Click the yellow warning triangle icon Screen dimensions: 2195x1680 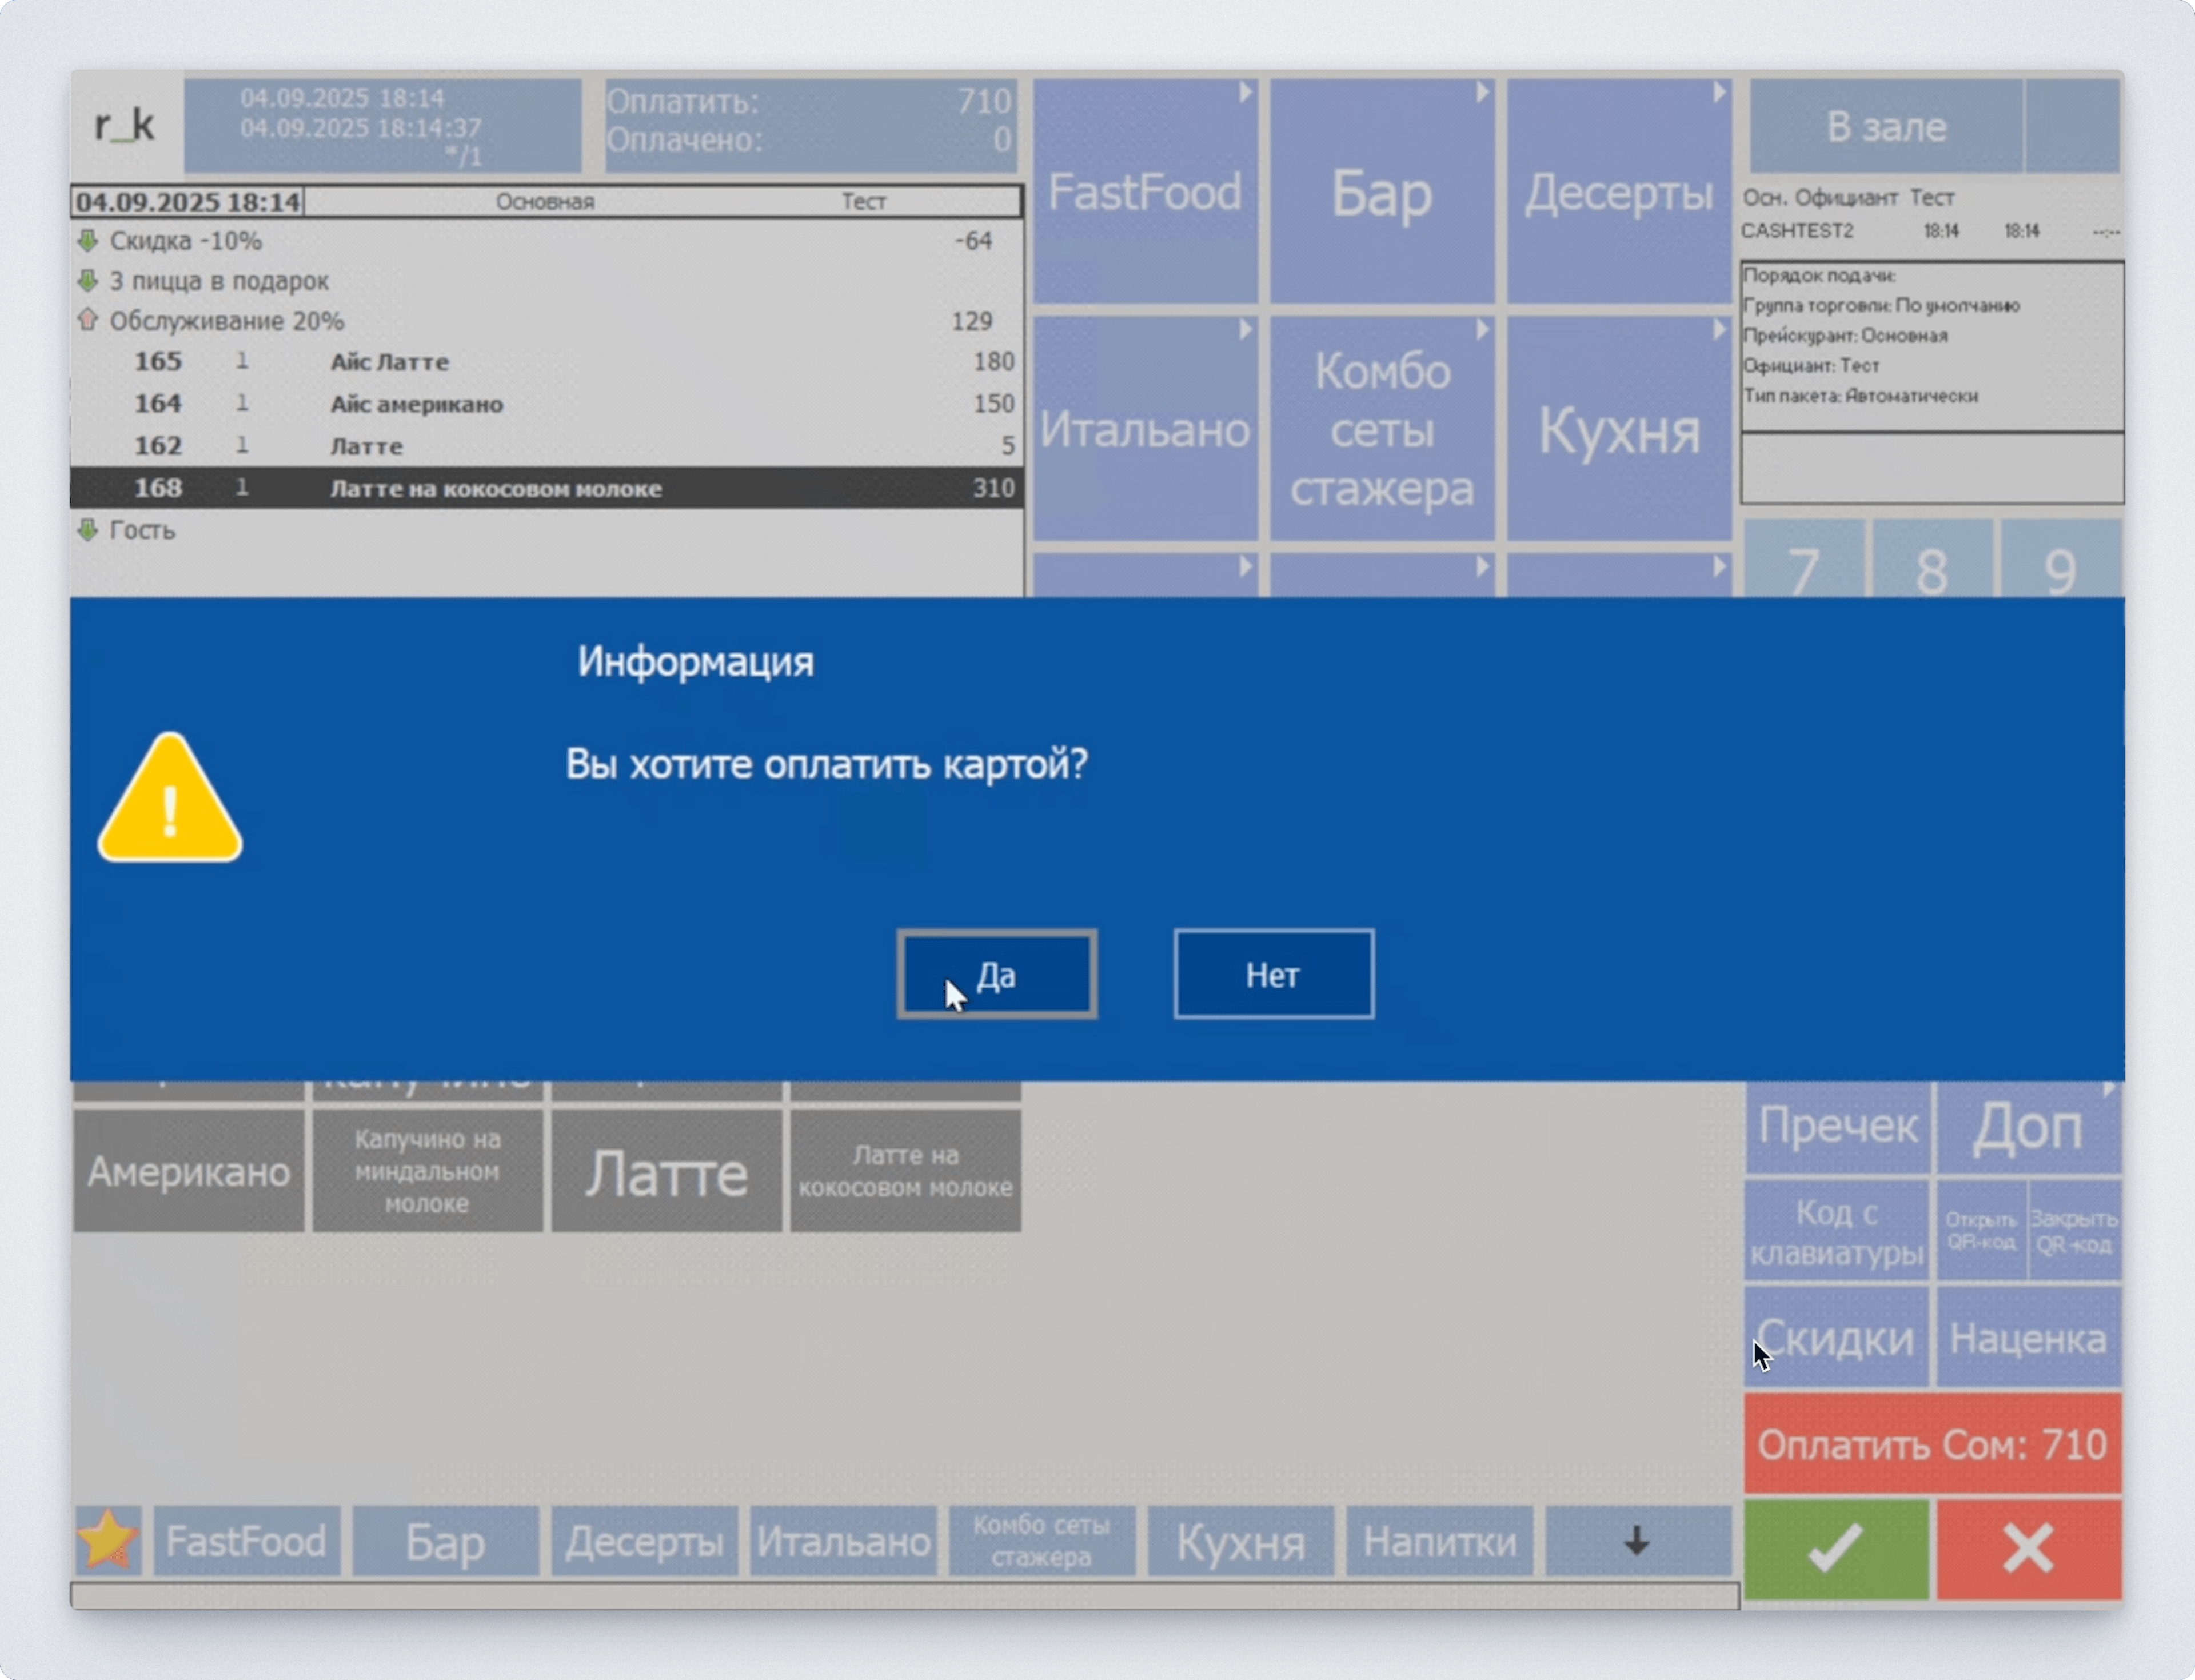click(x=169, y=799)
